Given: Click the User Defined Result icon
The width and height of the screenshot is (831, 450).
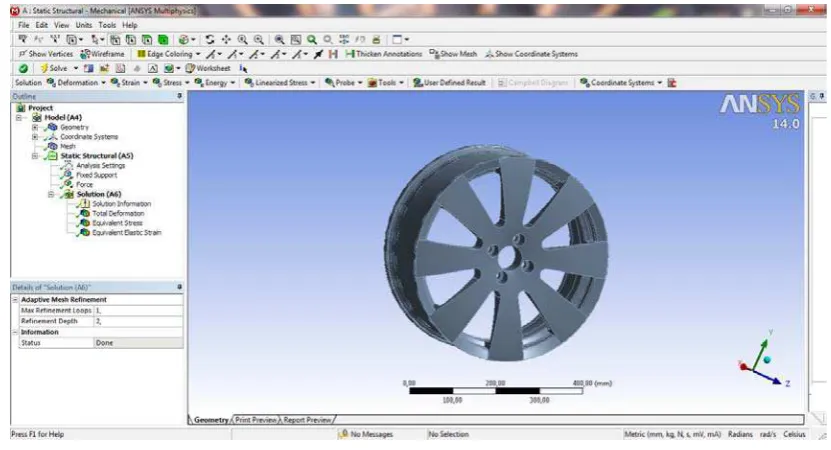Looking at the screenshot, I should point(418,83).
